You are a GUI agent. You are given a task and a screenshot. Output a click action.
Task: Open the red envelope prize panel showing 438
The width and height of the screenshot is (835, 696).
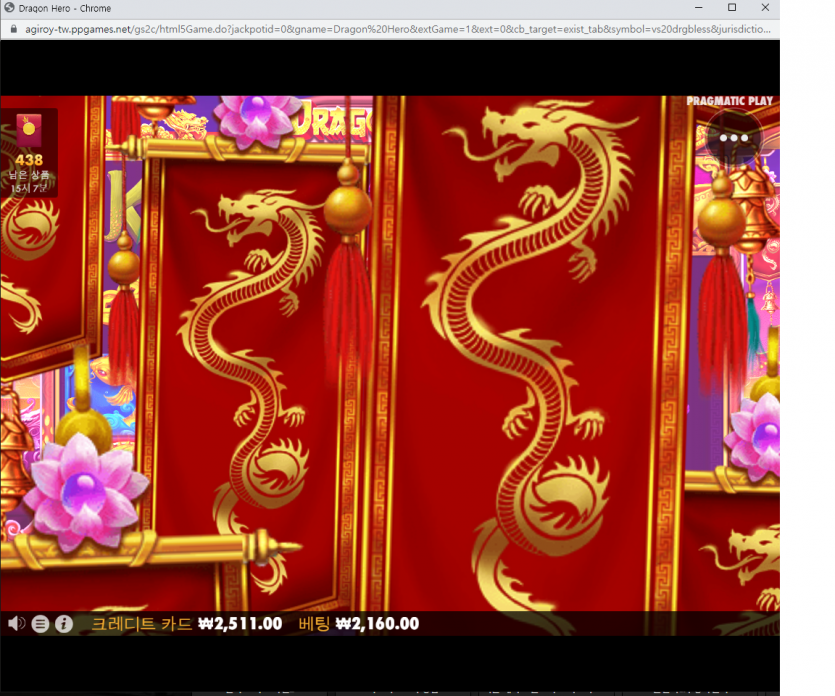click(29, 152)
